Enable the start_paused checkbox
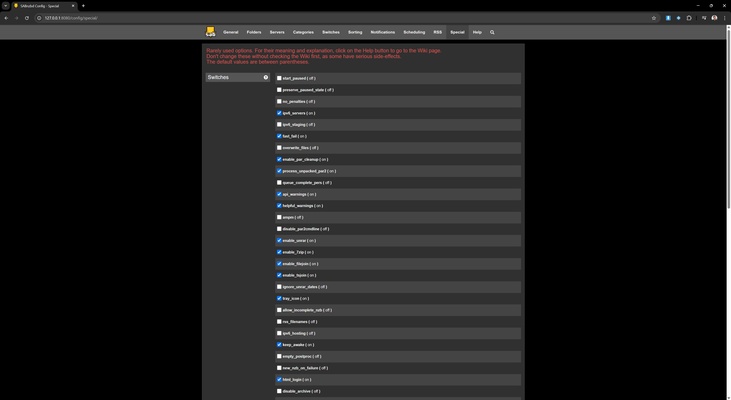The image size is (731, 400). pyautogui.click(x=279, y=78)
